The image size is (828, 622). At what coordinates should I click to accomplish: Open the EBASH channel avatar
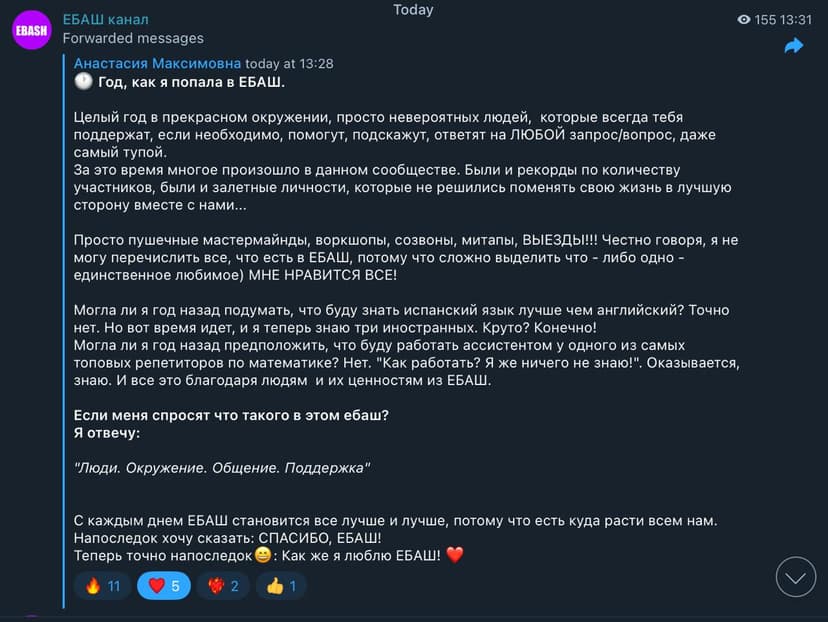tap(30, 30)
